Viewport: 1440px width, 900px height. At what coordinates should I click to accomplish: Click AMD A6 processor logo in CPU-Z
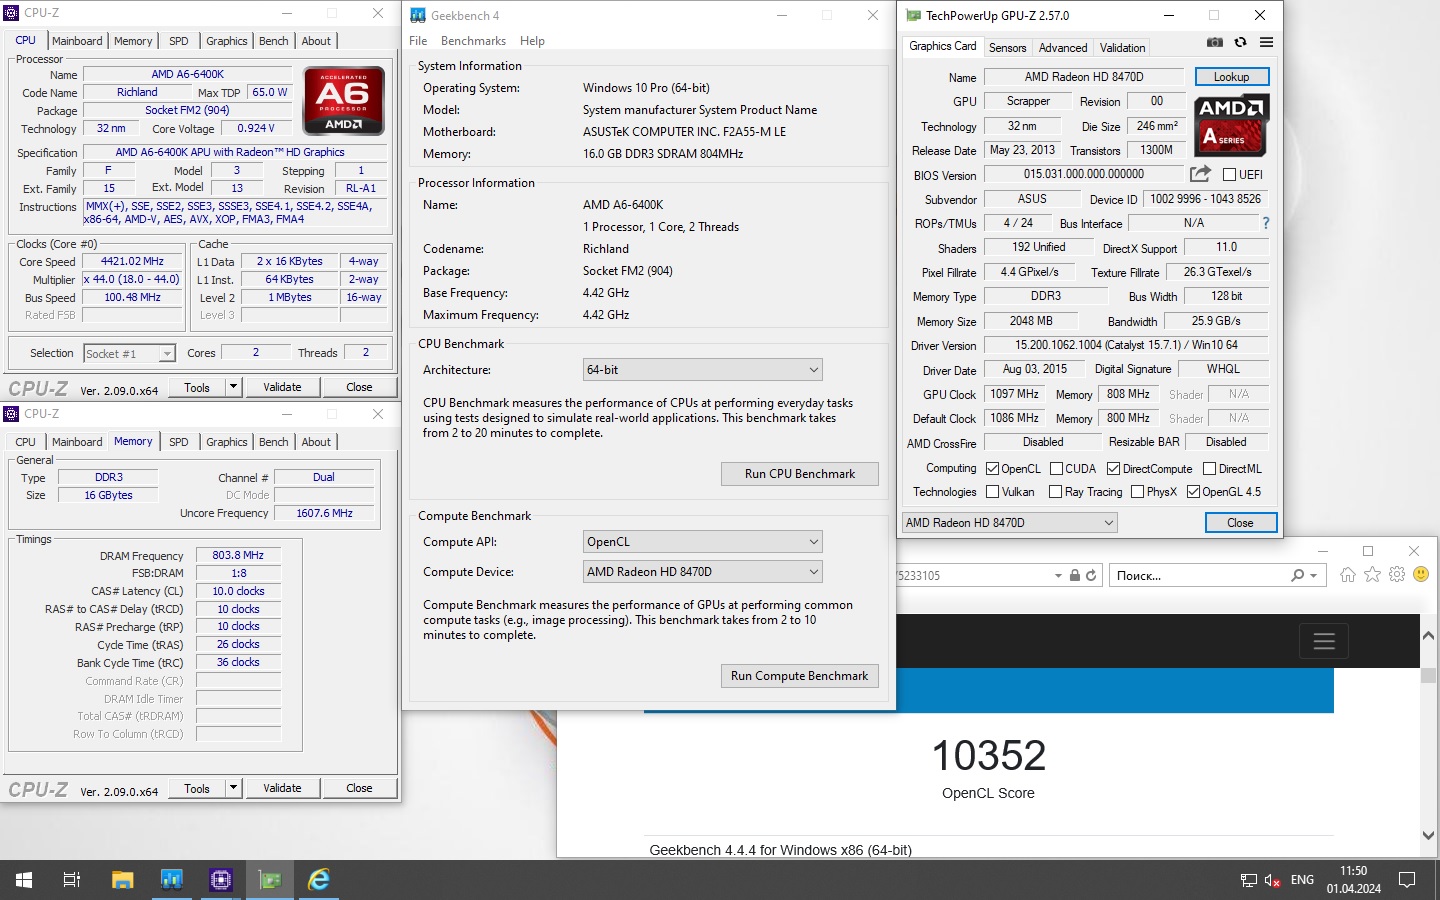(343, 100)
